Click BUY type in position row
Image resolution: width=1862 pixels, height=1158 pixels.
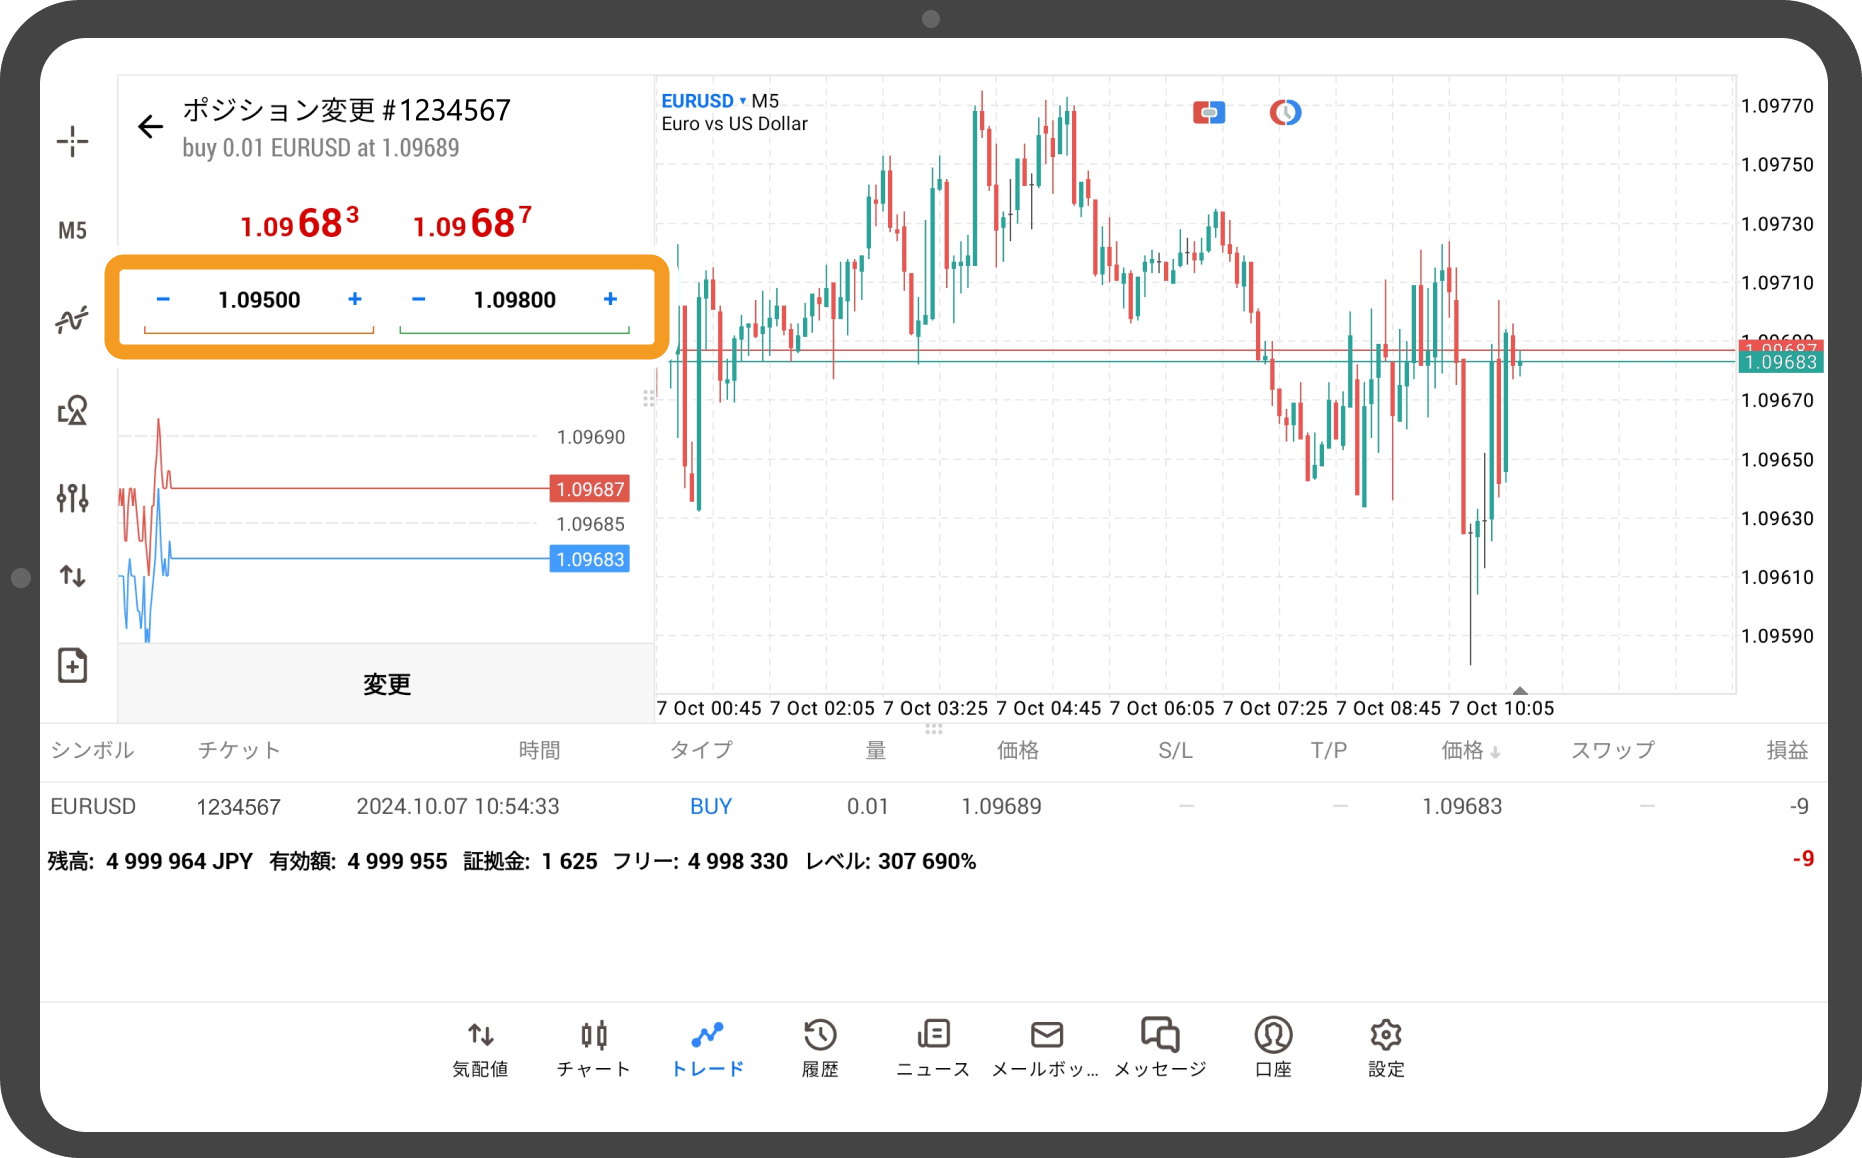pyautogui.click(x=711, y=806)
